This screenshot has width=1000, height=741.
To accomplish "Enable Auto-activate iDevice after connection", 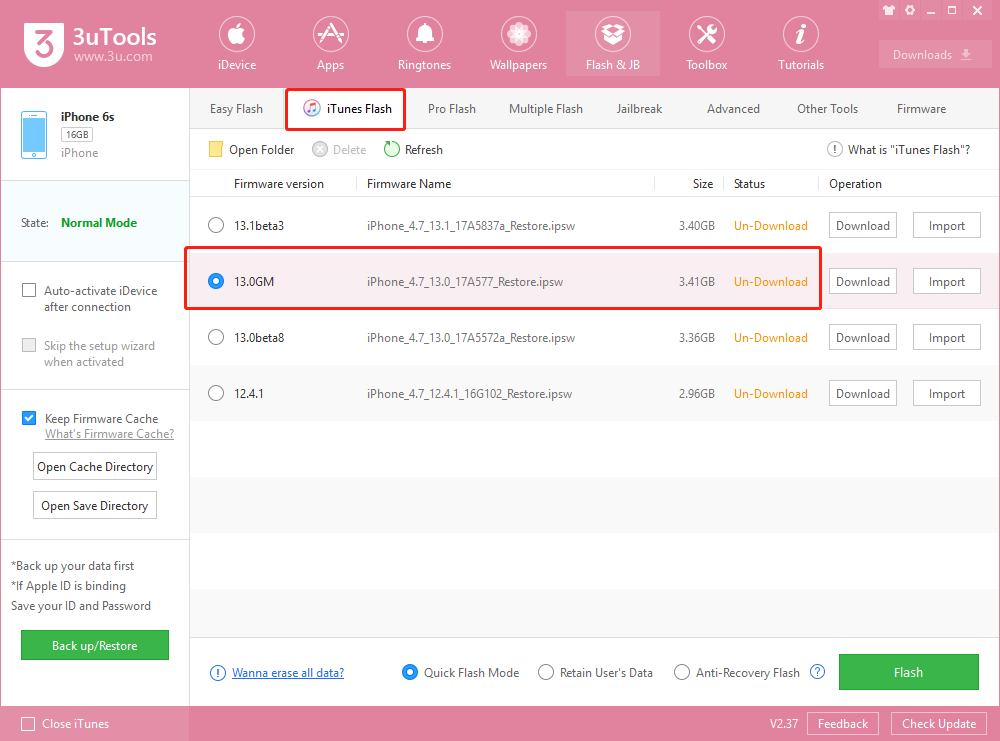I will point(29,290).
